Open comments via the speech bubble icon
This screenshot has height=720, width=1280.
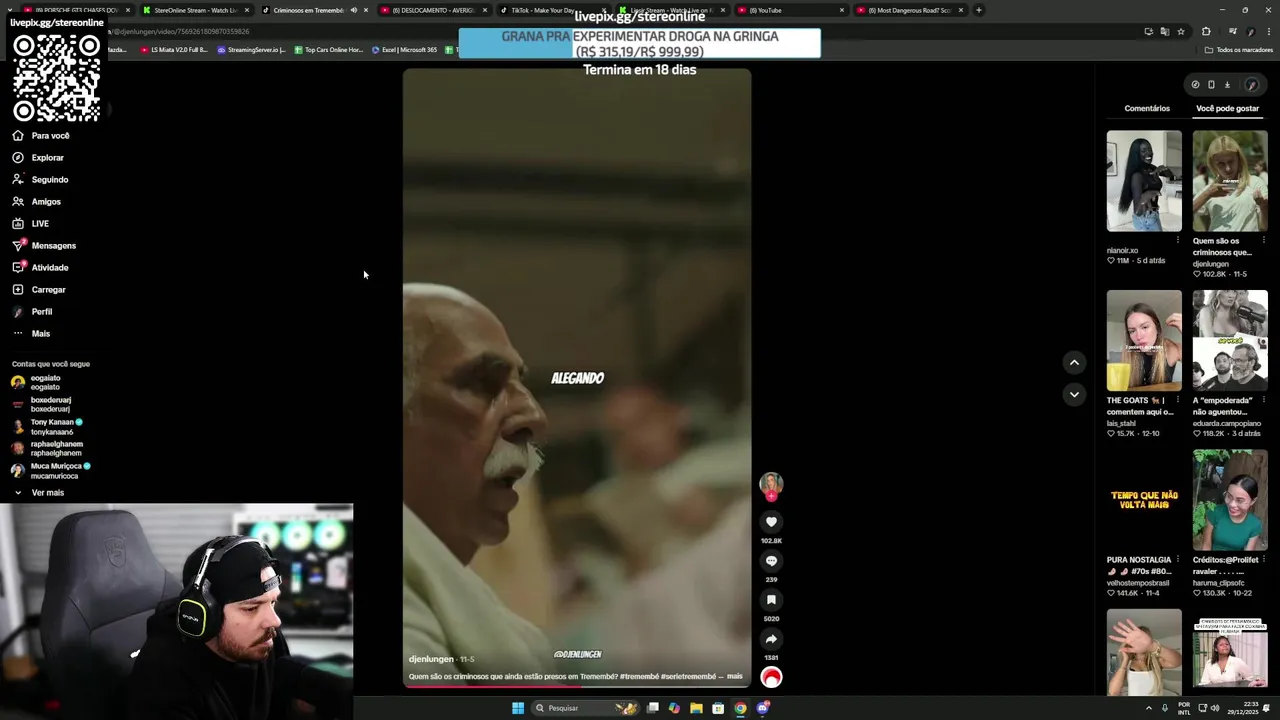pyautogui.click(x=771, y=561)
